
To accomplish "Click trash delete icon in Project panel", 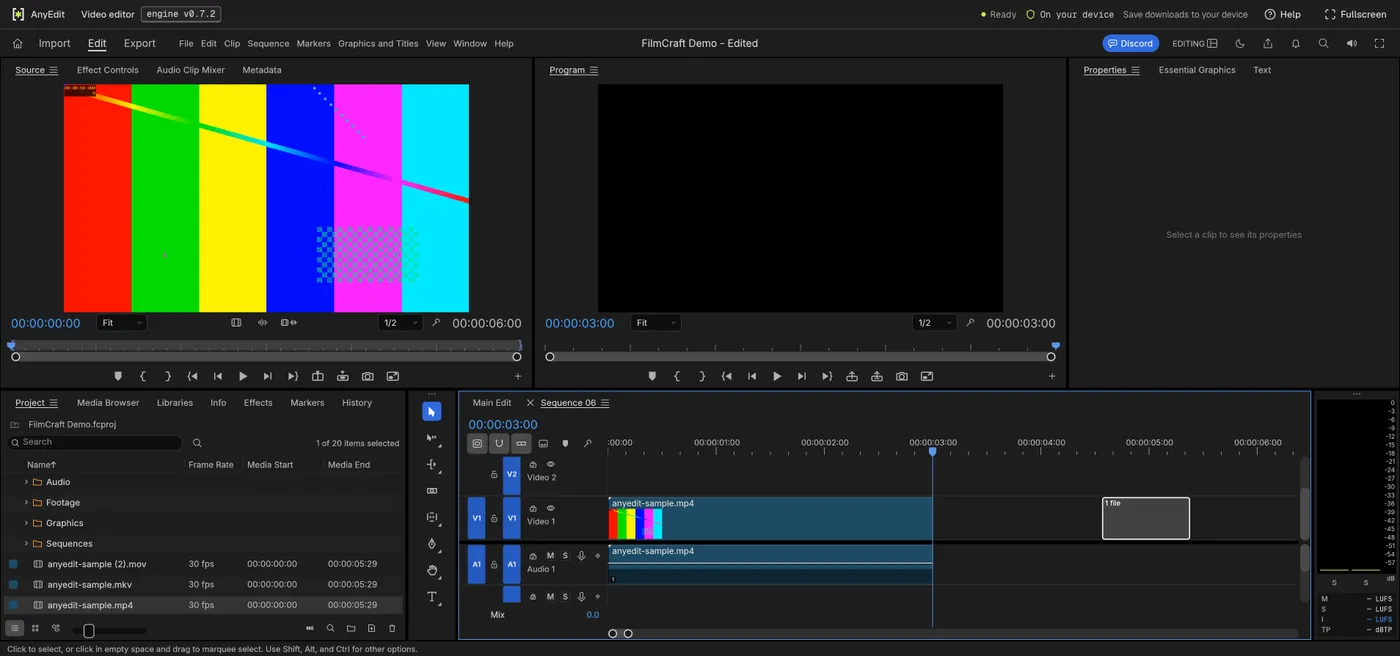I will point(392,628).
